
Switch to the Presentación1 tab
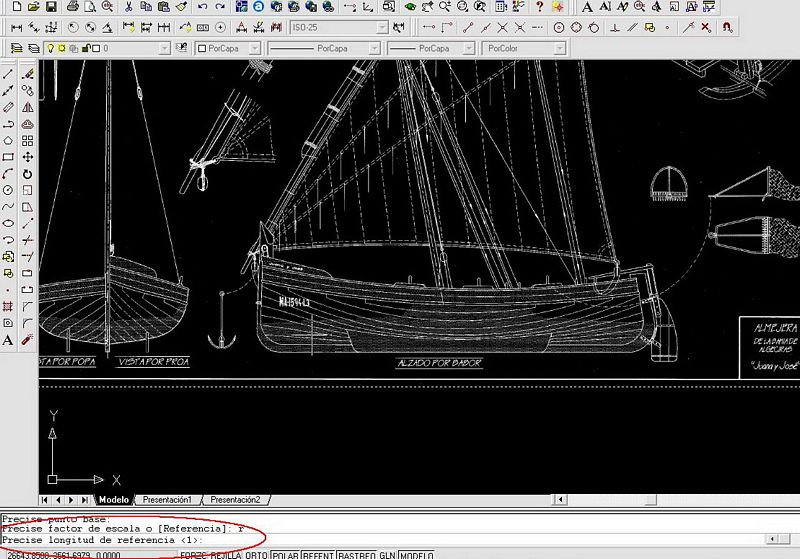[167, 500]
